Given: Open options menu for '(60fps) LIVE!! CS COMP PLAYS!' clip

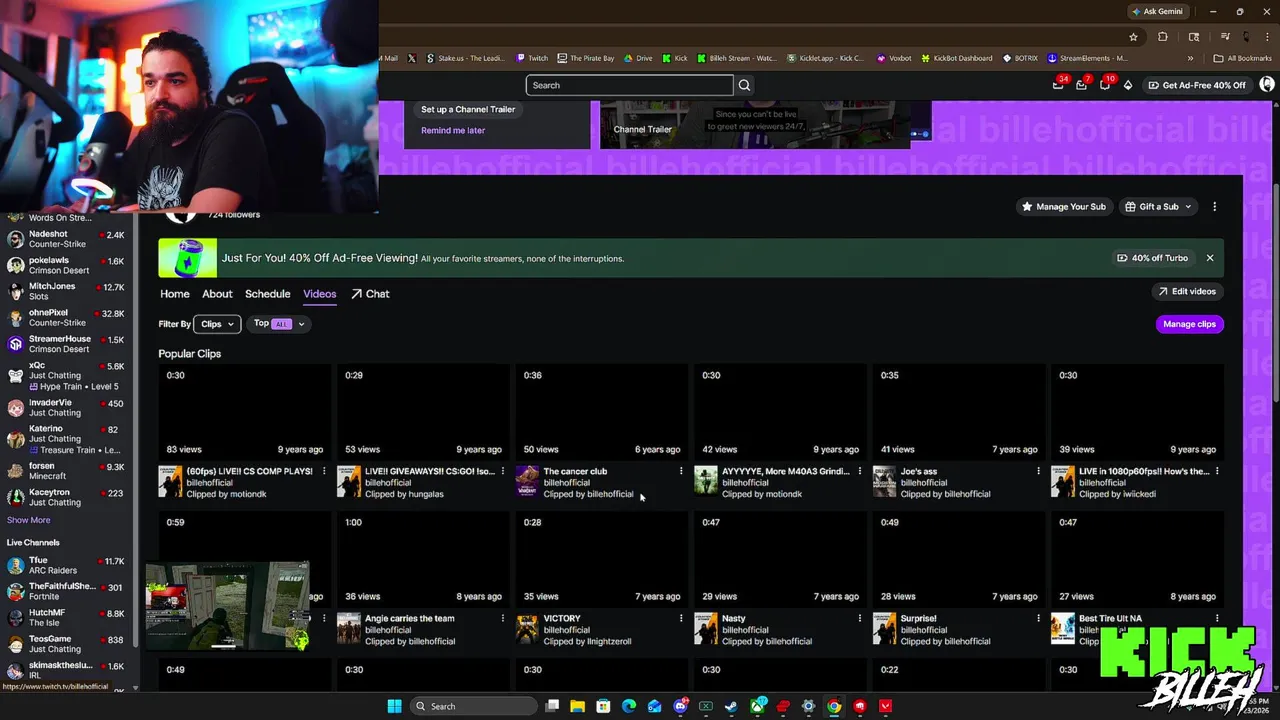Looking at the screenshot, I should coord(324,471).
